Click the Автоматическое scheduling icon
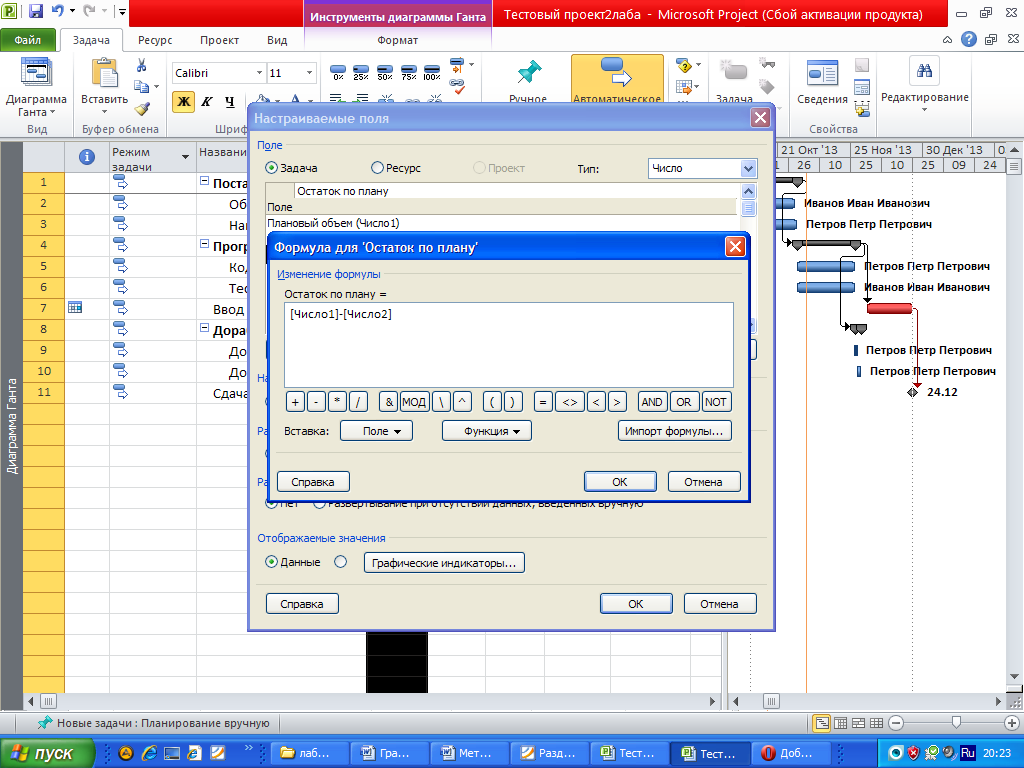 click(x=616, y=72)
